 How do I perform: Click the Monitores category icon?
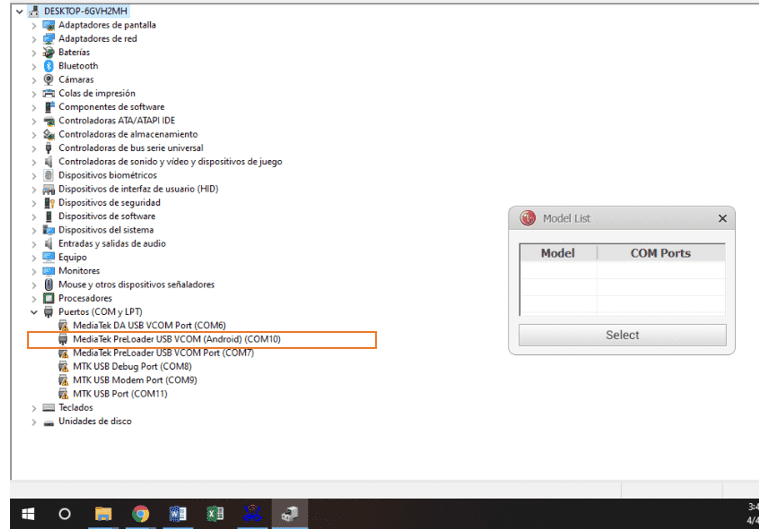coord(48,271)
